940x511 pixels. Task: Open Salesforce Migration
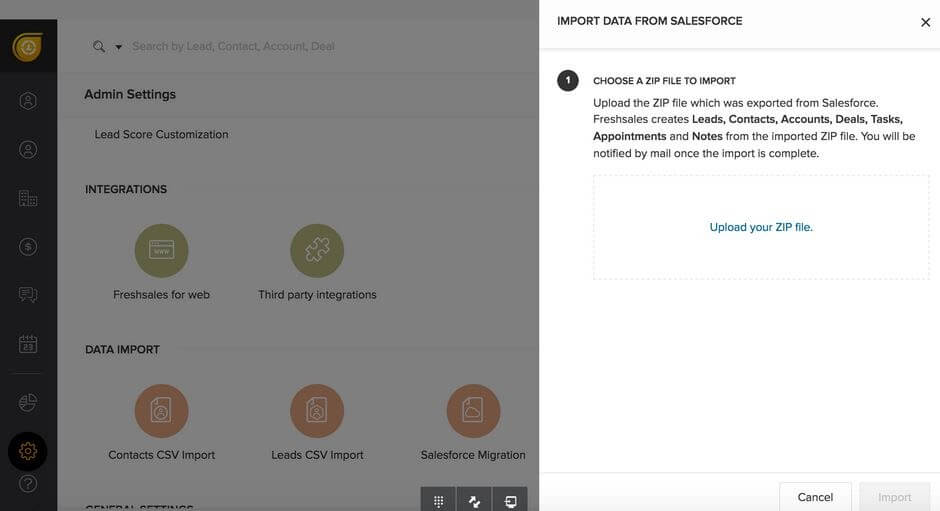click(473, 411)
